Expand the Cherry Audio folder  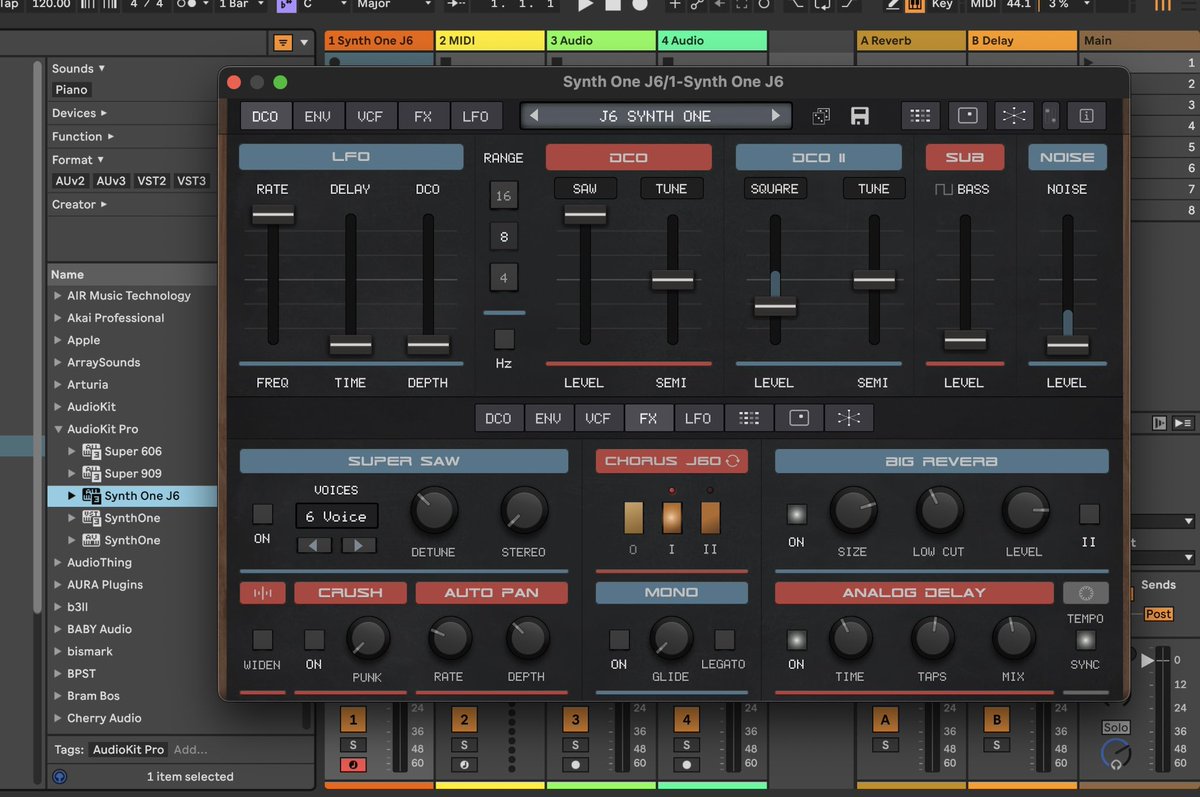click(58, 718)
